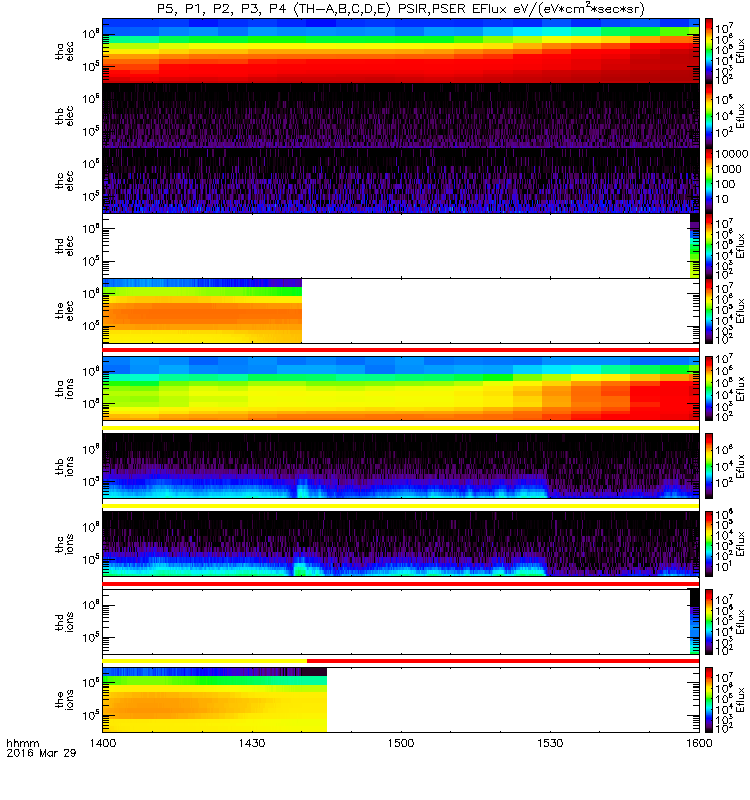Viewport: 750px width, 800px height.
Task: Click the colored data in the ions spectrogram
Action: [215, 699]
